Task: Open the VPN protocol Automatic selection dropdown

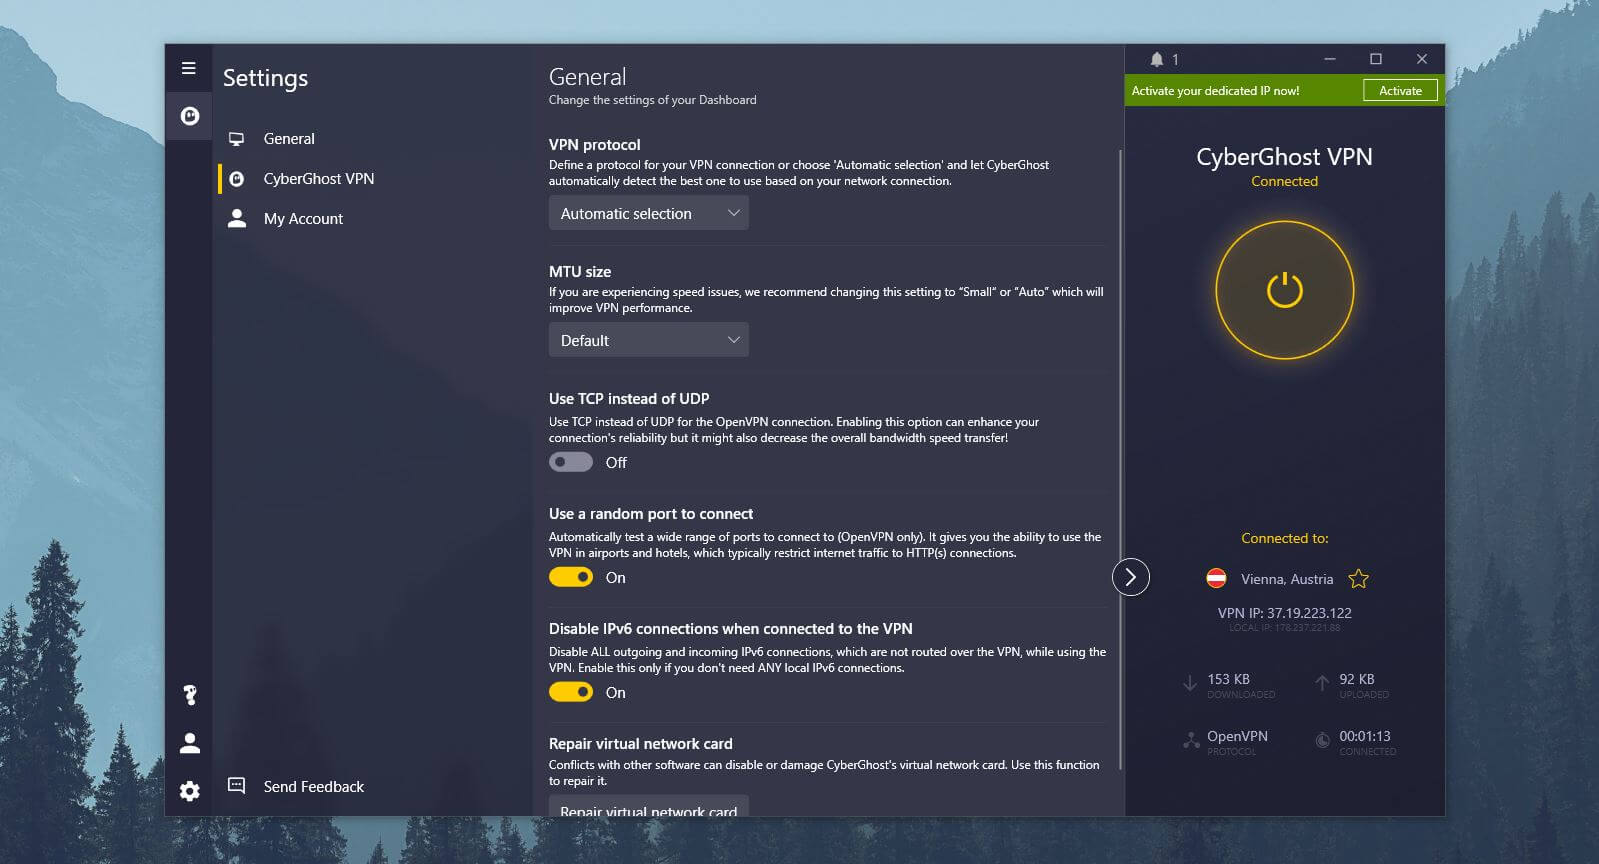Action: (649, 213)
